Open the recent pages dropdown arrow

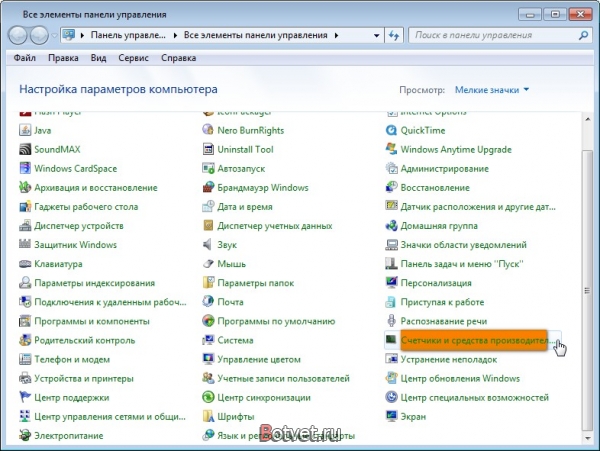[54, 36]
